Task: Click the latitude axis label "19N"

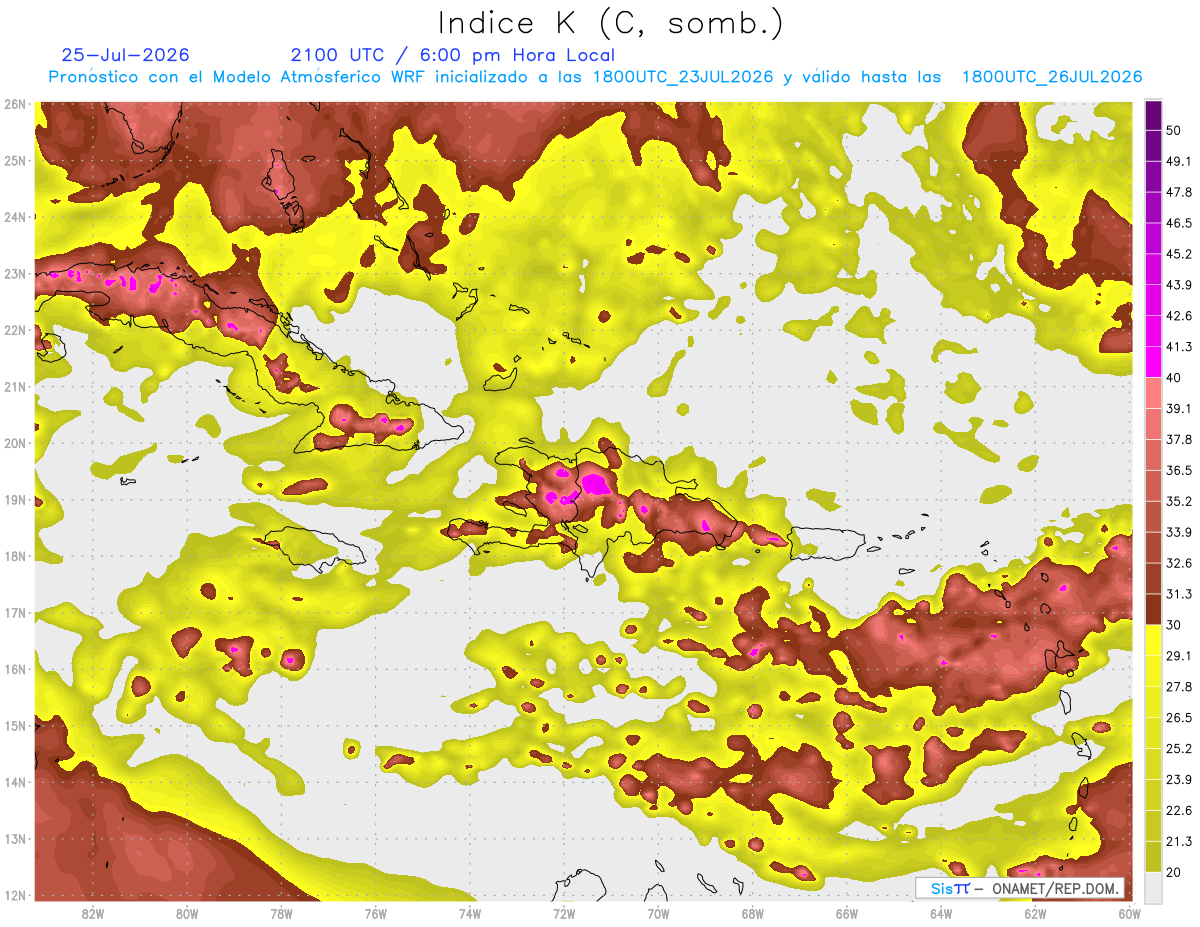Action: tap(15, 499)
